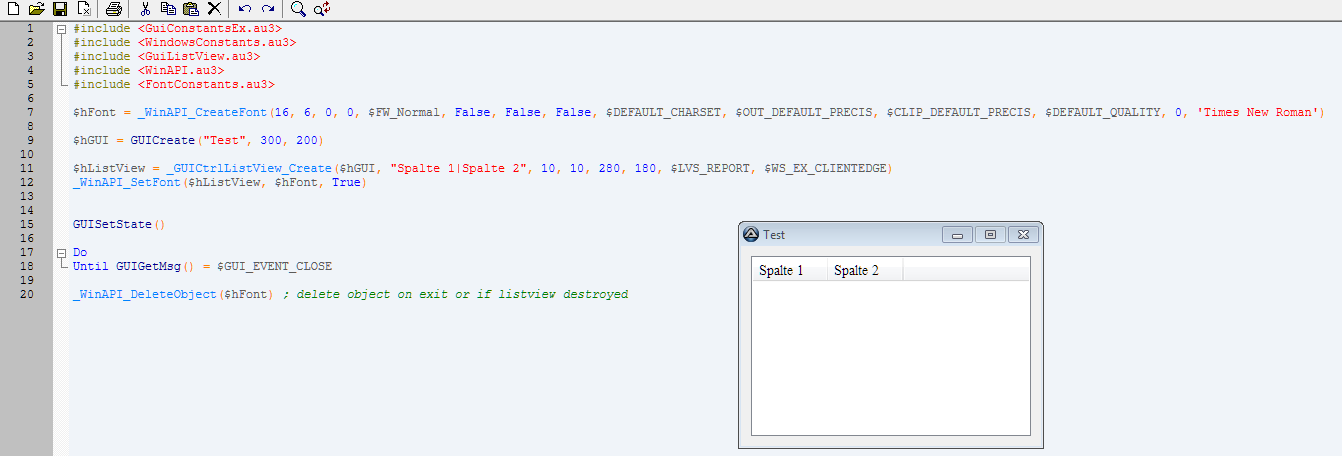1342x456 pixels.
Task: Undo the last edit
Action: (x=245, y=9)
